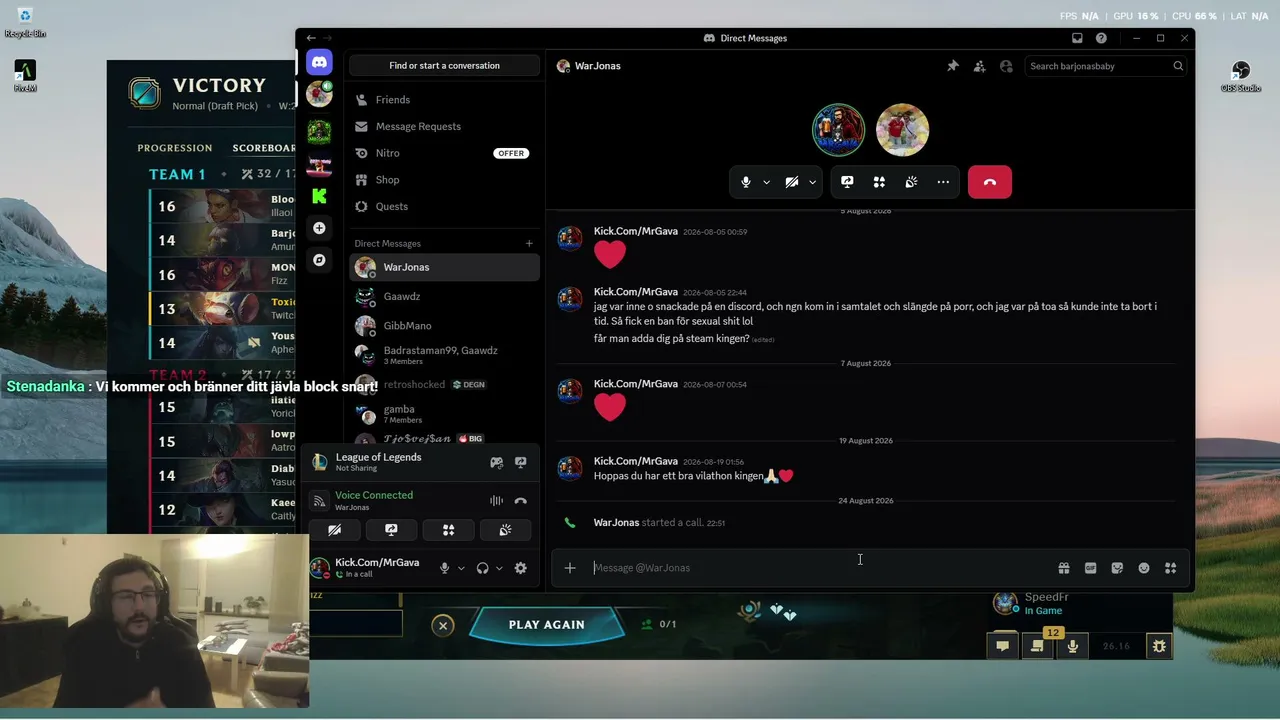Open apps launcher in message bar
This screenshot has width=1280, height=720.
pyautogui.click(x=1170, y=568)
